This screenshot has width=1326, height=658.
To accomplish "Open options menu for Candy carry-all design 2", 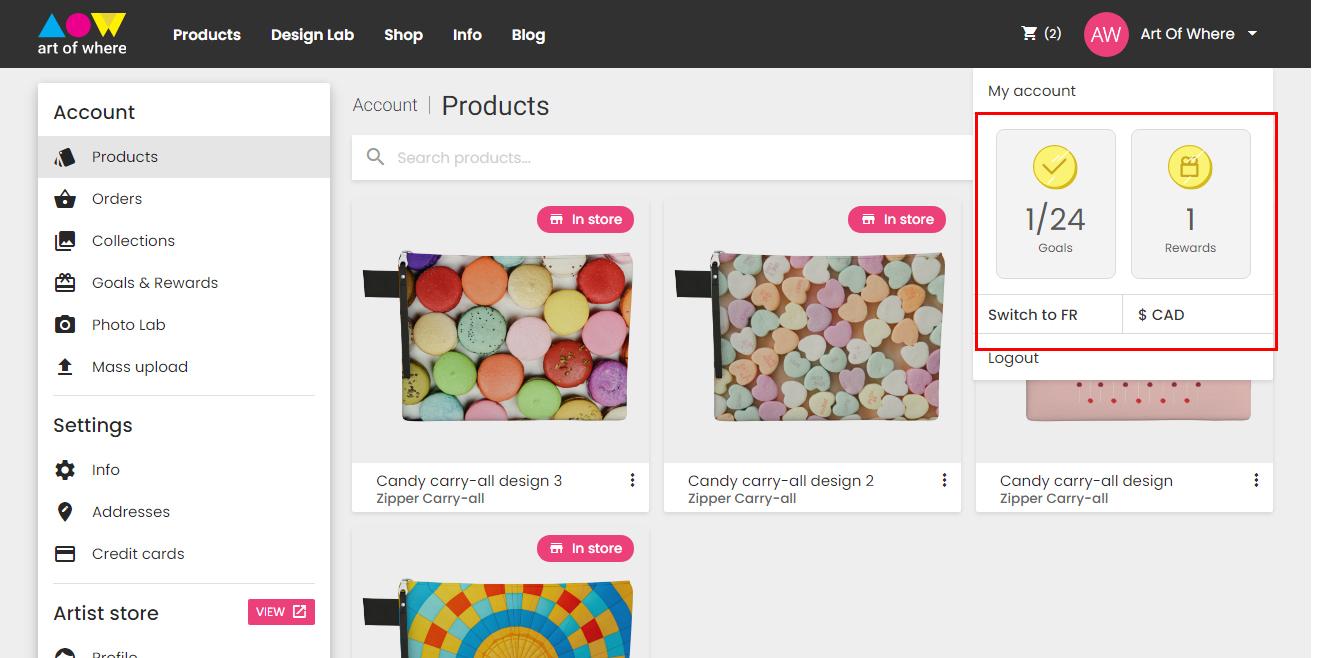I will click(944, 481).
